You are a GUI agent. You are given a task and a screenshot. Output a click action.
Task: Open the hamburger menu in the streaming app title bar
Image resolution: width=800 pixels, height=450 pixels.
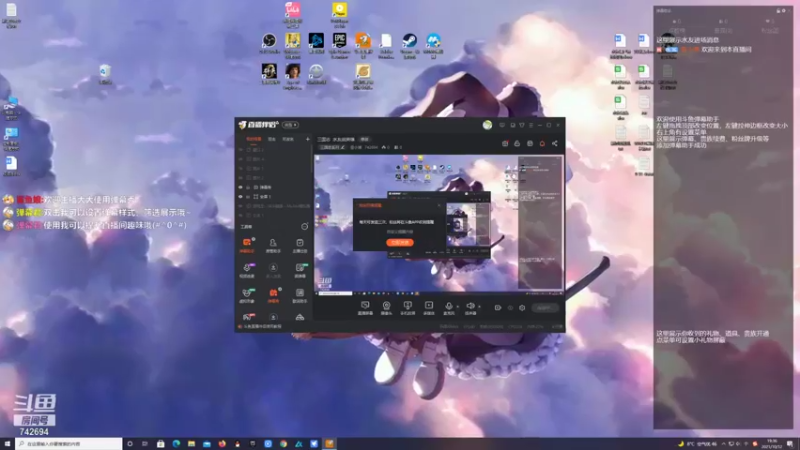coord(531,125)
